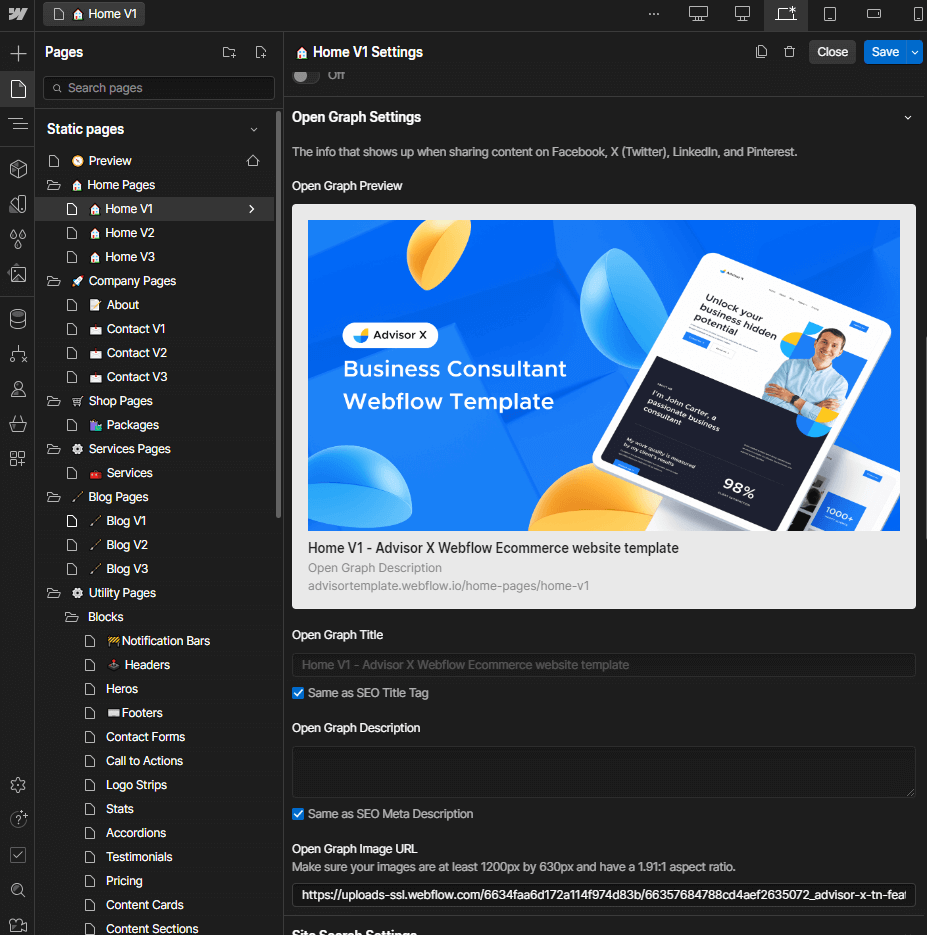Open the Logic flows icon
Screen dimensions: 927x935
coord(18,354)
